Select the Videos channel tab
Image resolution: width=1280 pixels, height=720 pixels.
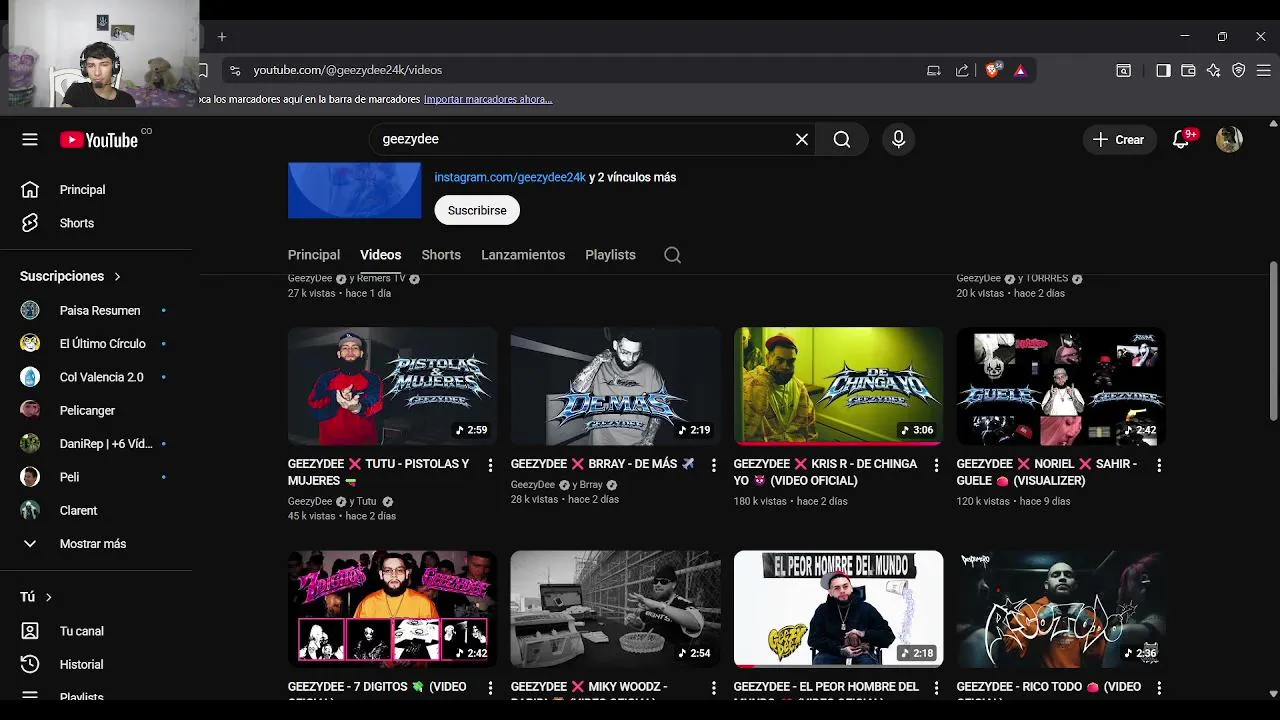coord(381,255)
